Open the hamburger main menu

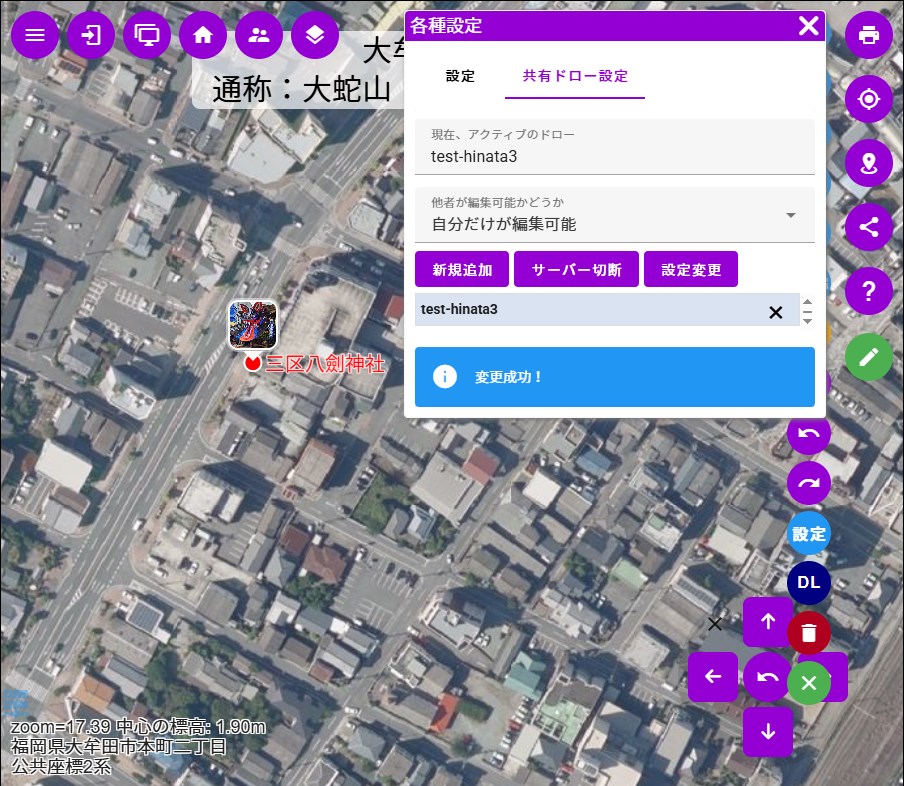pos(35,35)
